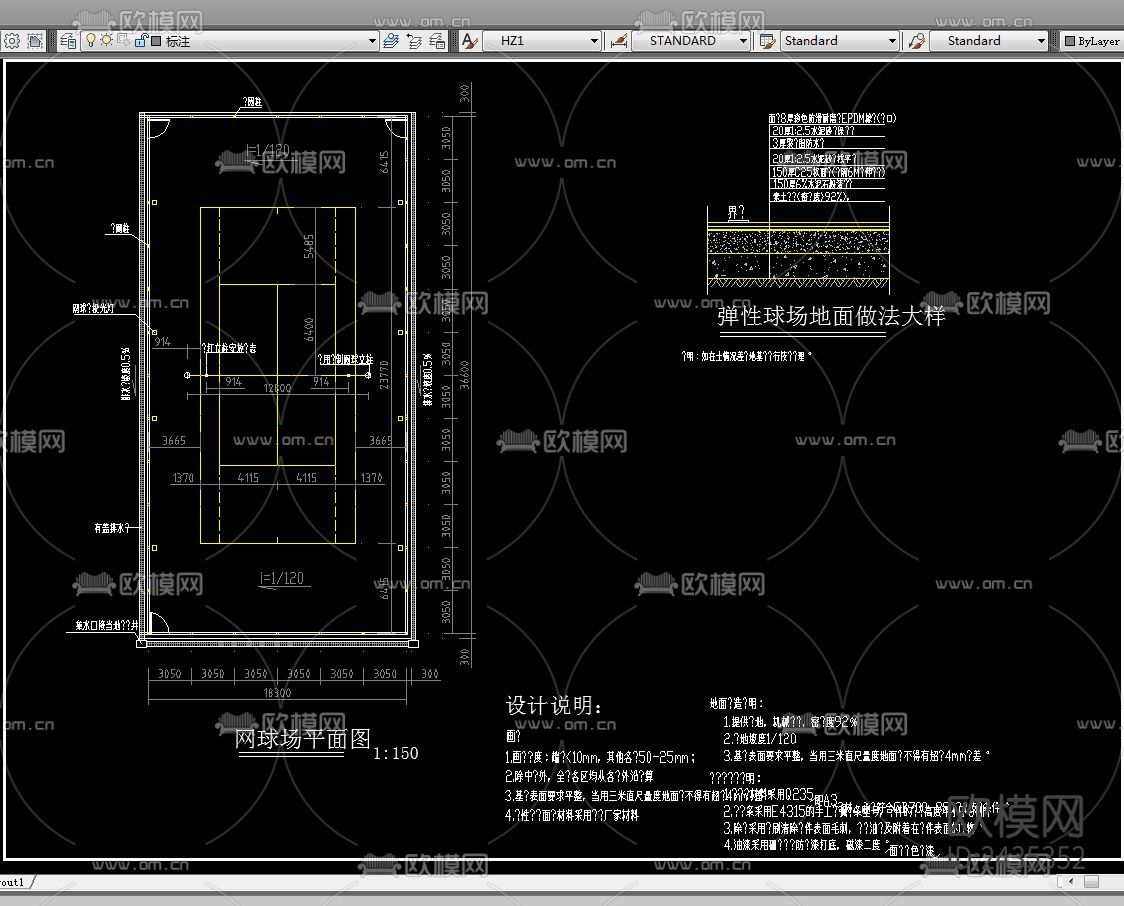Click the 12800 dimension near the net

pos(277,388)
